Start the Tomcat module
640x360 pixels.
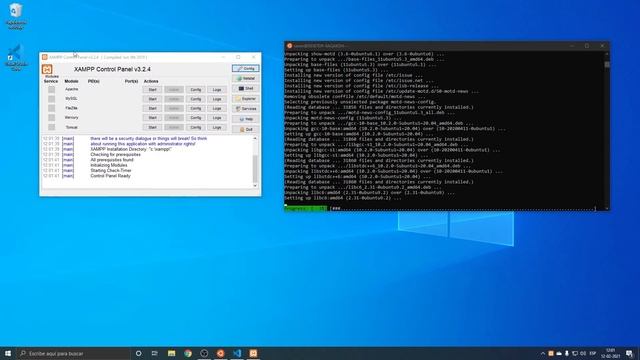[x=152, y=127]
